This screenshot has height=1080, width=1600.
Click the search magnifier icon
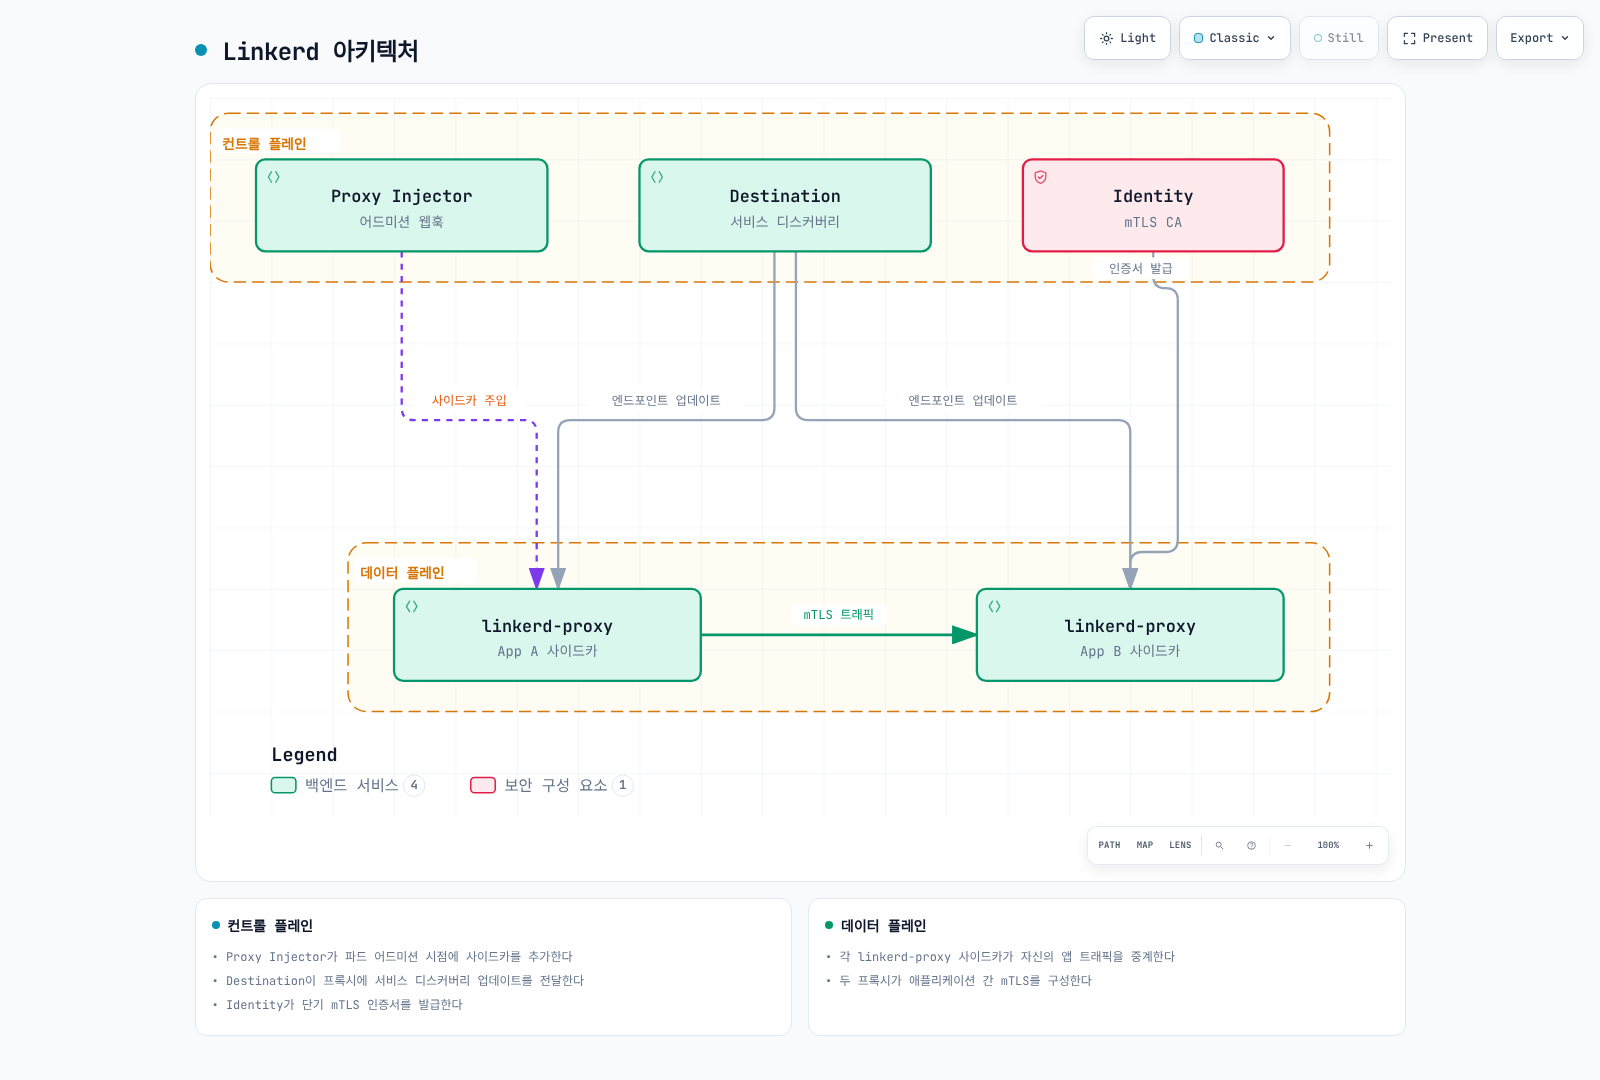1219,845
